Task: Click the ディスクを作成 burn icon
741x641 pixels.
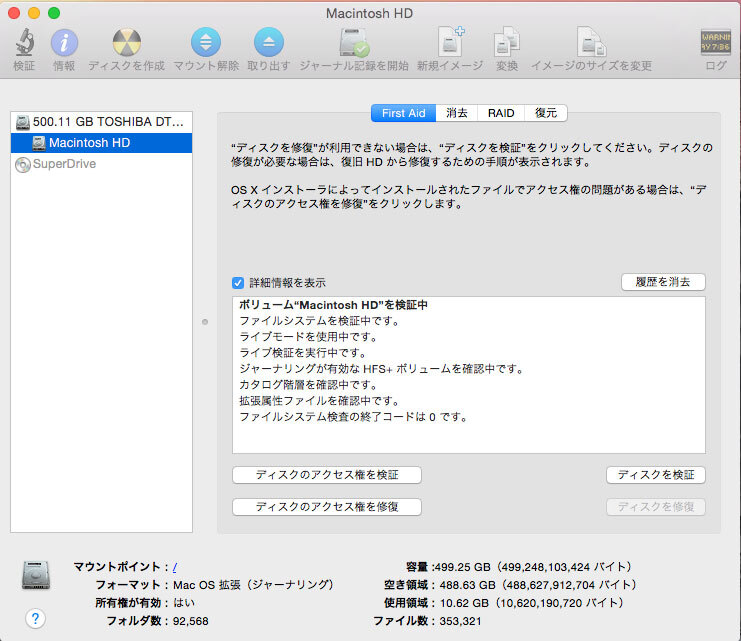Action: click(127, 43)
